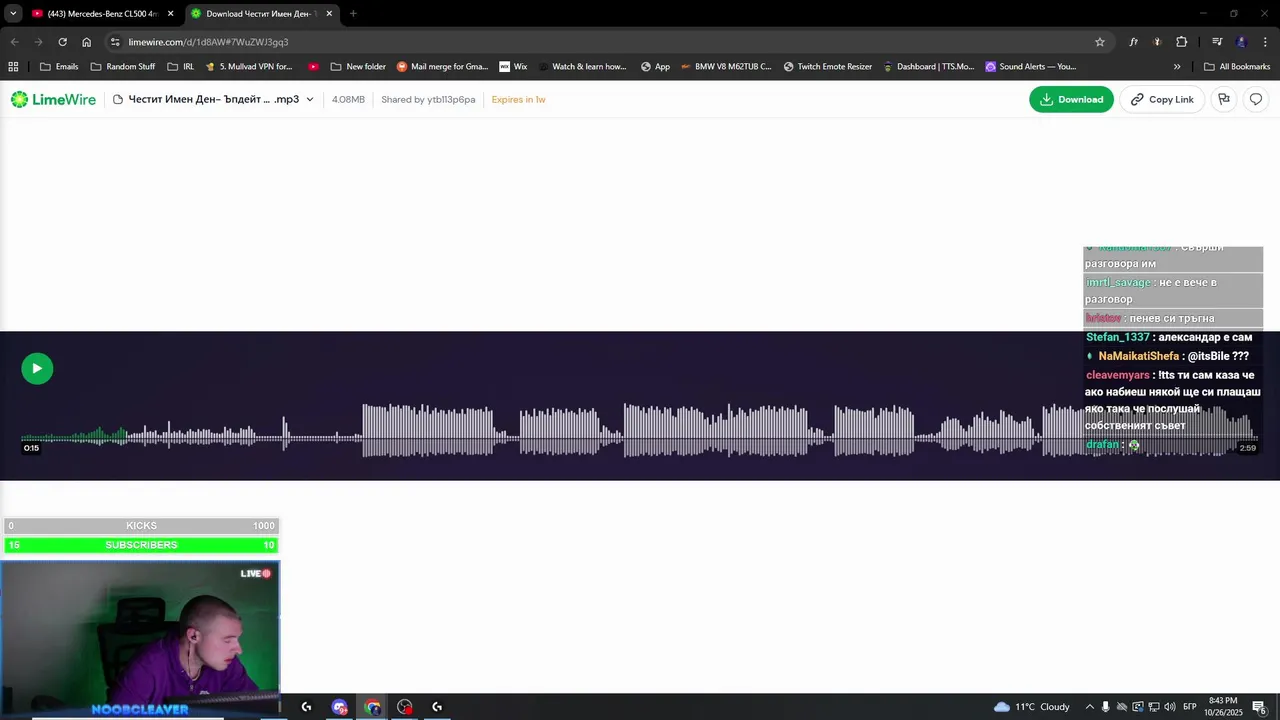Screen dimensions: 1280x720
Task: Expand the file name dropdown chevron
Action: click(310, 99)
